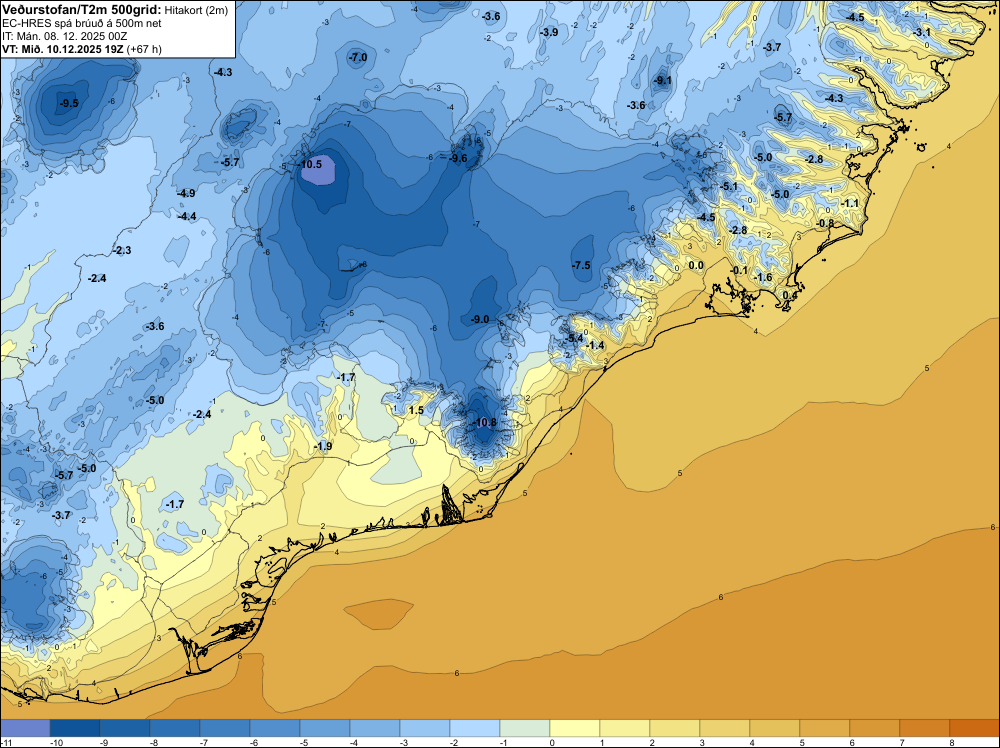Click the -9.0 temperature label
Viewport: 1000px width, 748px height.
480,319
